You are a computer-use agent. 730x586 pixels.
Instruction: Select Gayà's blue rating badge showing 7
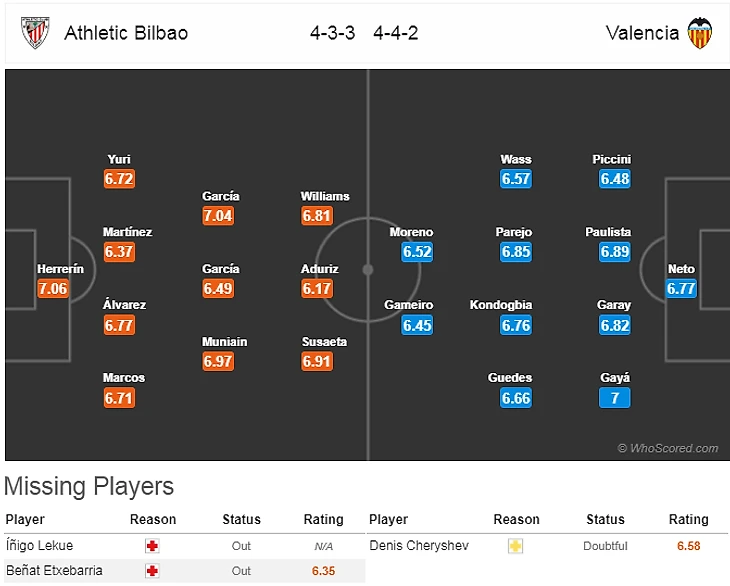615,398
